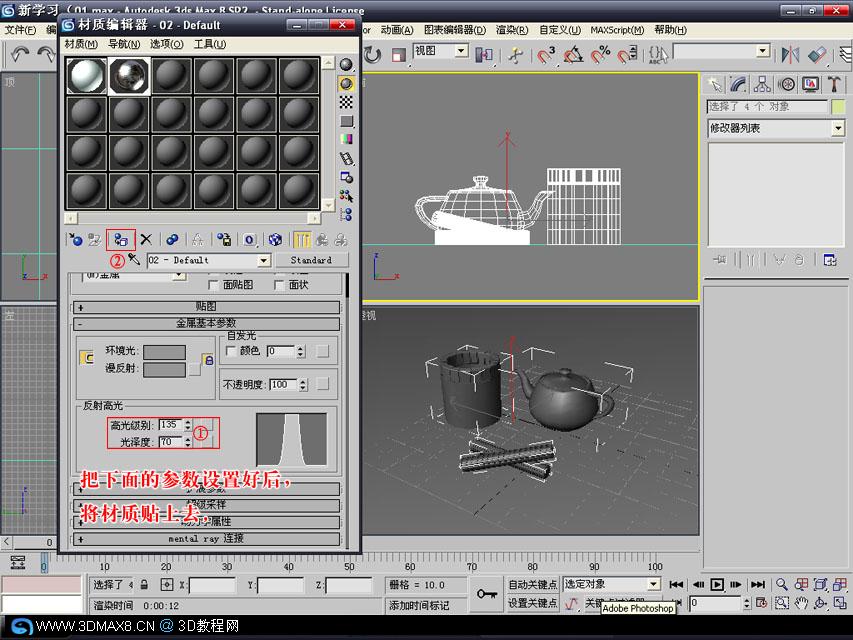
Task: Click the Zoom viewport navigation icon
Action: (782, 584)
